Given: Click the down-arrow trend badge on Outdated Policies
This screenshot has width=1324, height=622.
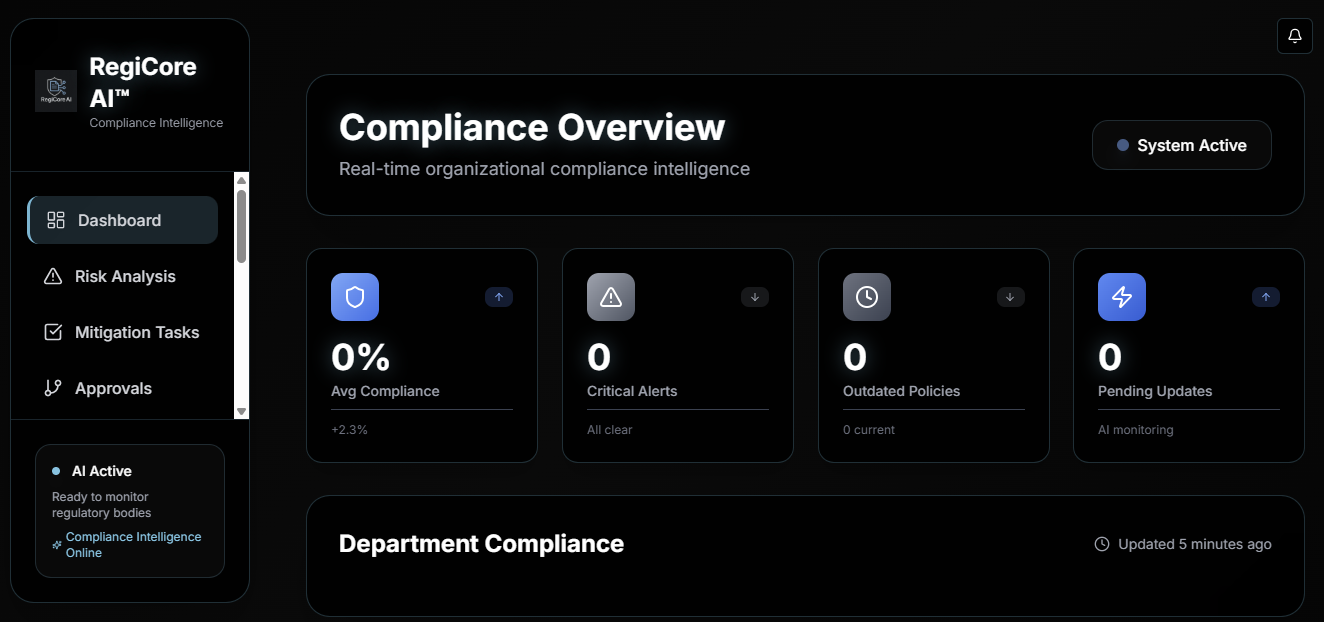Looking at the screenshot, I should point(1011,297).
